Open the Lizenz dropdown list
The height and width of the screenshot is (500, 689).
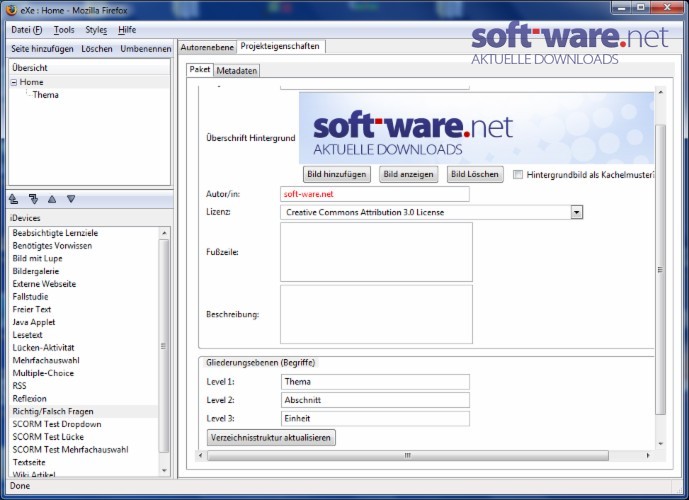[577, 212]
